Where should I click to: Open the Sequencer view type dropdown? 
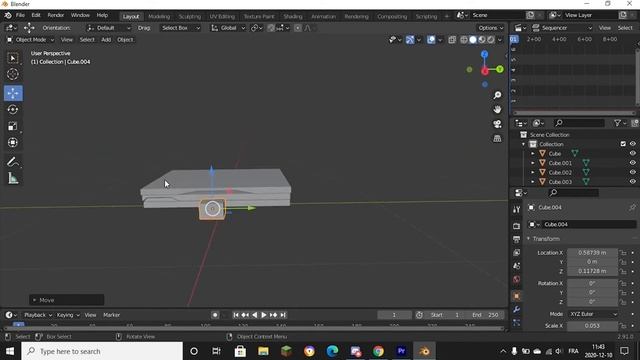(x=562, y=28)
